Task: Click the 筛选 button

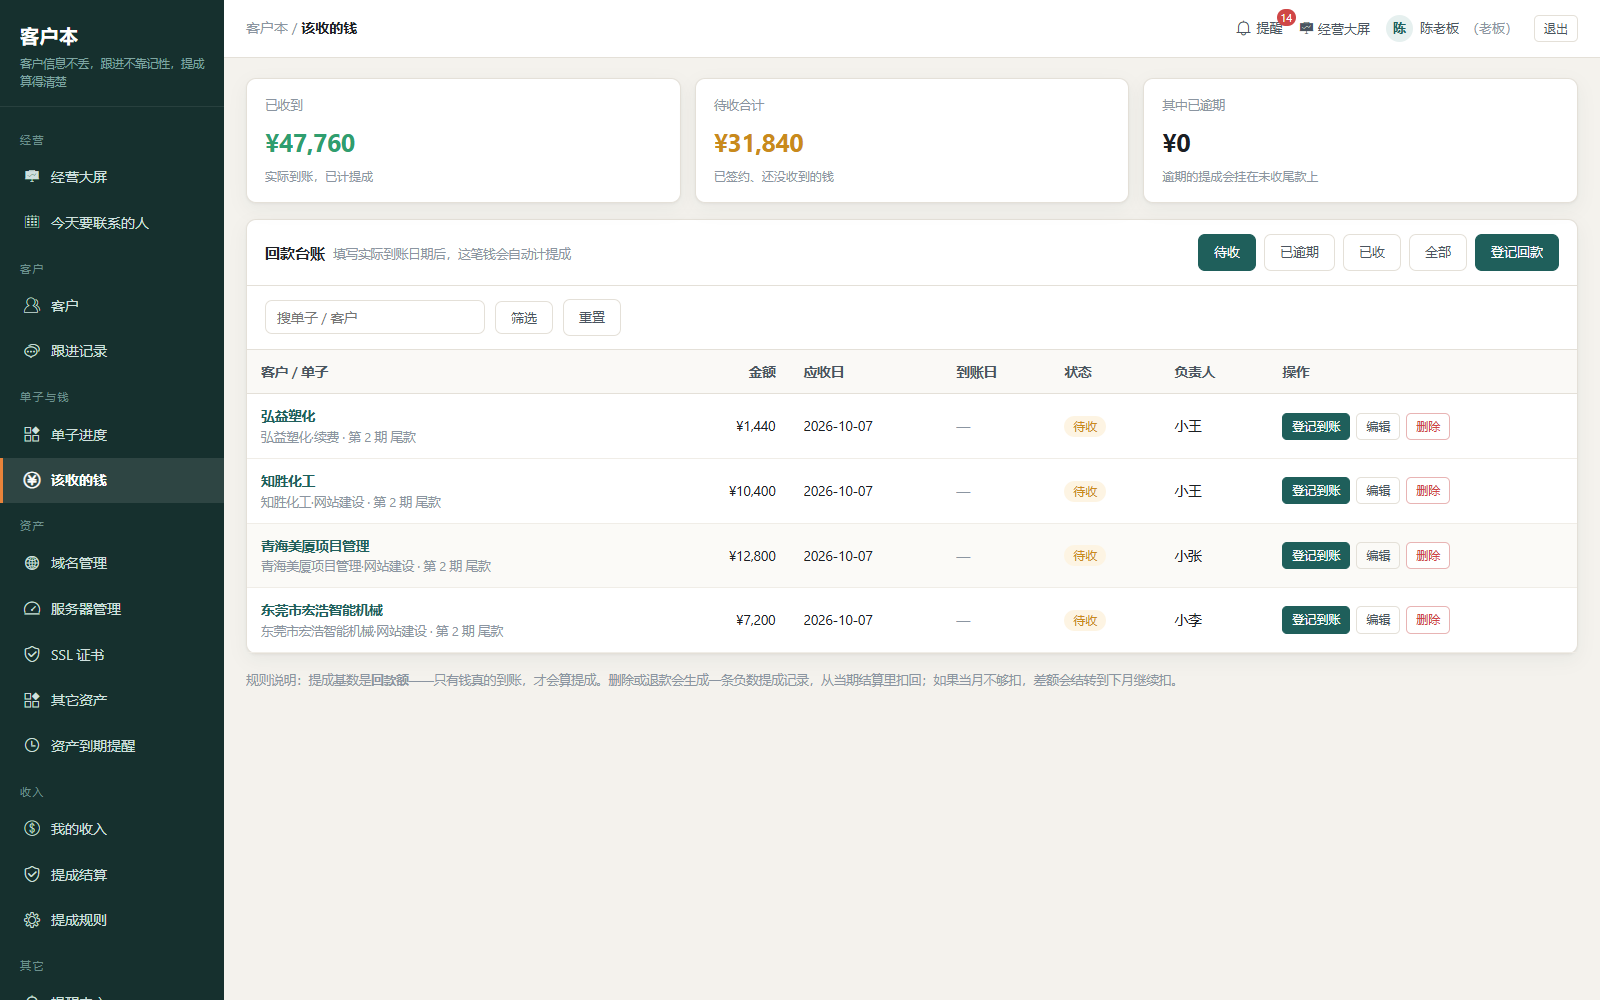Action: tap(524, 317)
